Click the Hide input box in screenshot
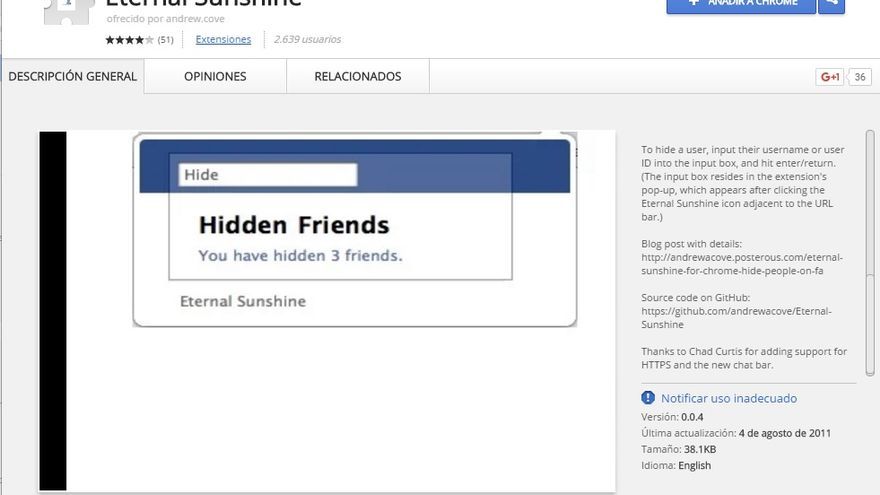This screenshot has height=495, width=880. click(268, 175)
